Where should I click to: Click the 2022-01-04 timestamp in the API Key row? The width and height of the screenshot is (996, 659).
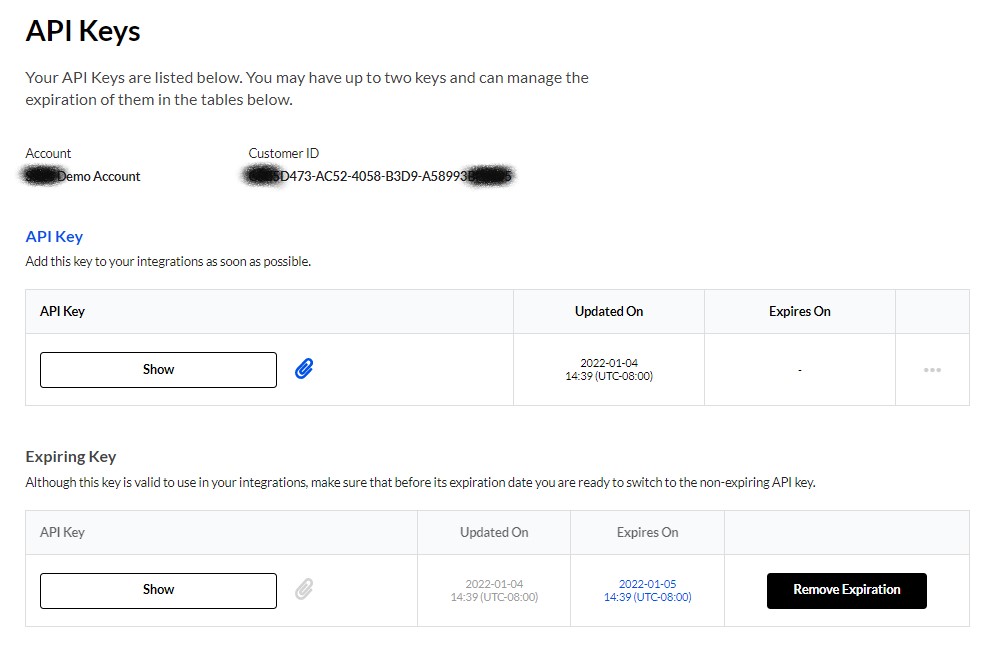[608, 369]
